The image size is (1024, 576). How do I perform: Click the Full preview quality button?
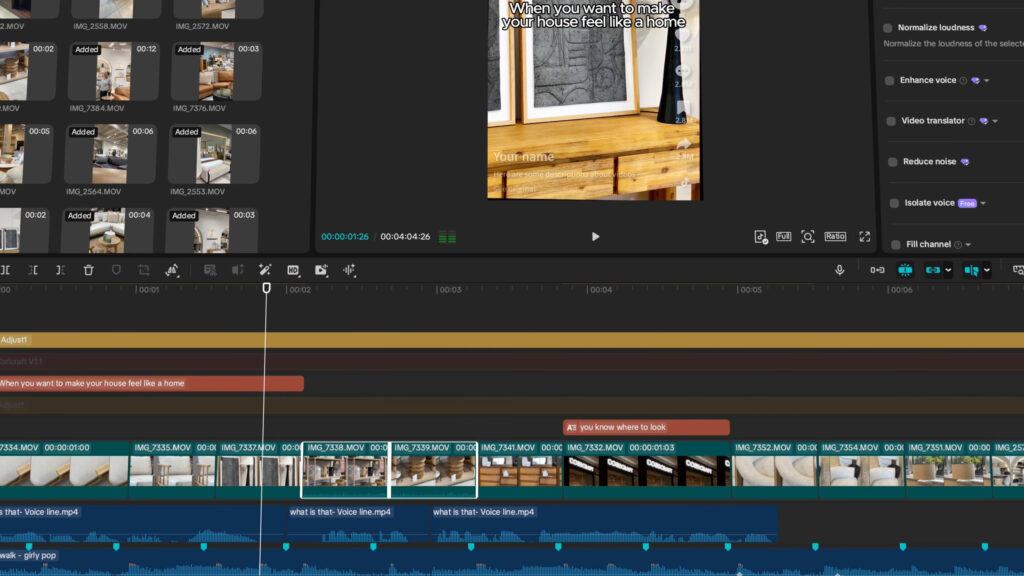point(784,236)
